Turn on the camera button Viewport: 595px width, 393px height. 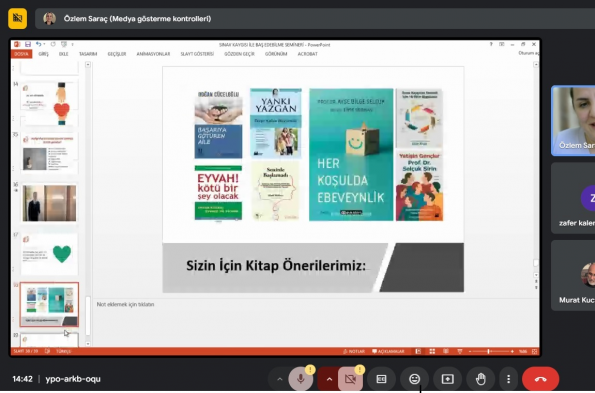pos(351,379)
